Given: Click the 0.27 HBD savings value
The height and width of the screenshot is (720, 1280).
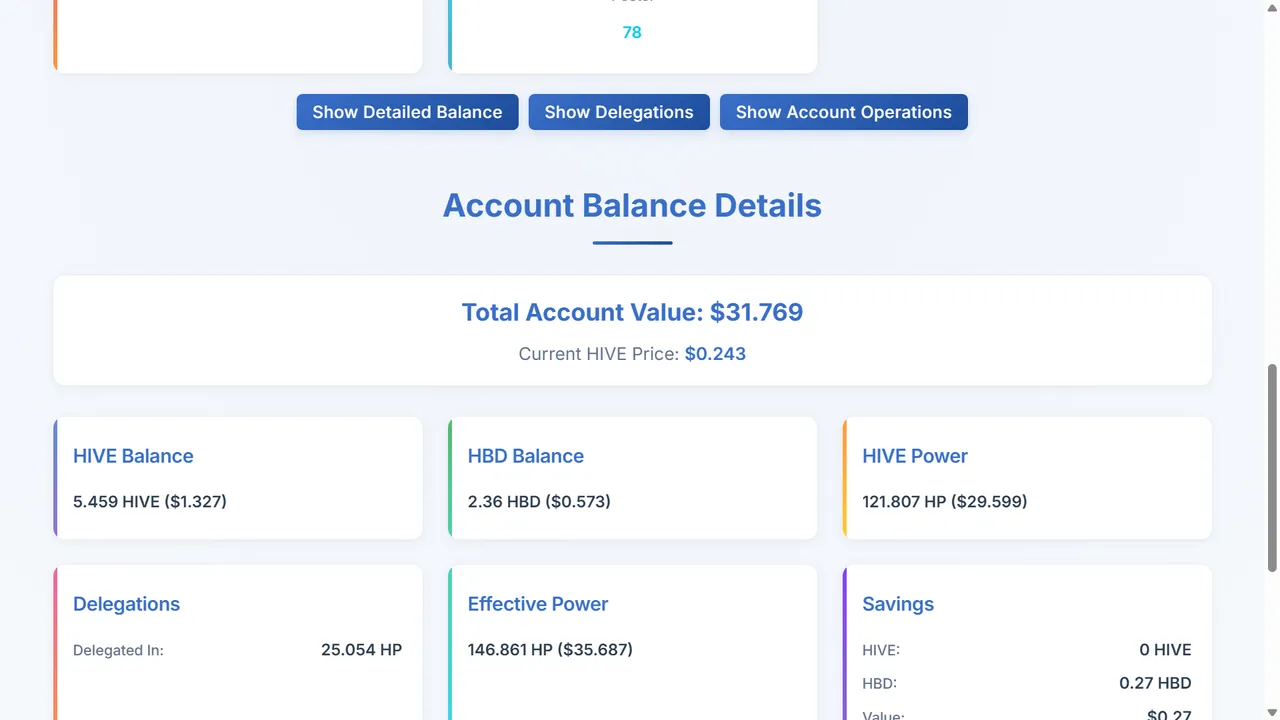Looking at the screenshot, I should 1155,684.
